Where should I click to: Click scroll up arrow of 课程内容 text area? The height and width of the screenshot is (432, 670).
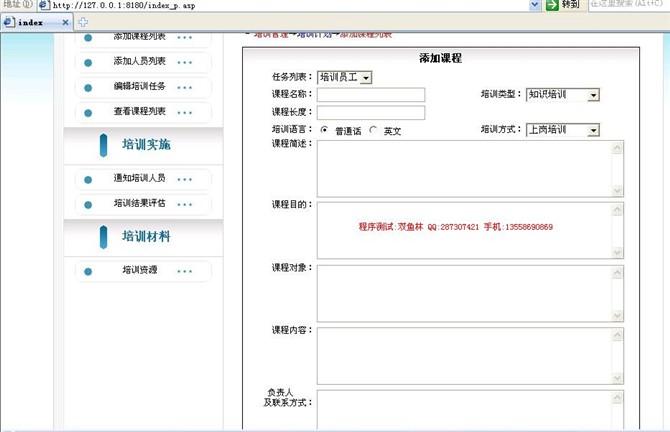[617, 335]
